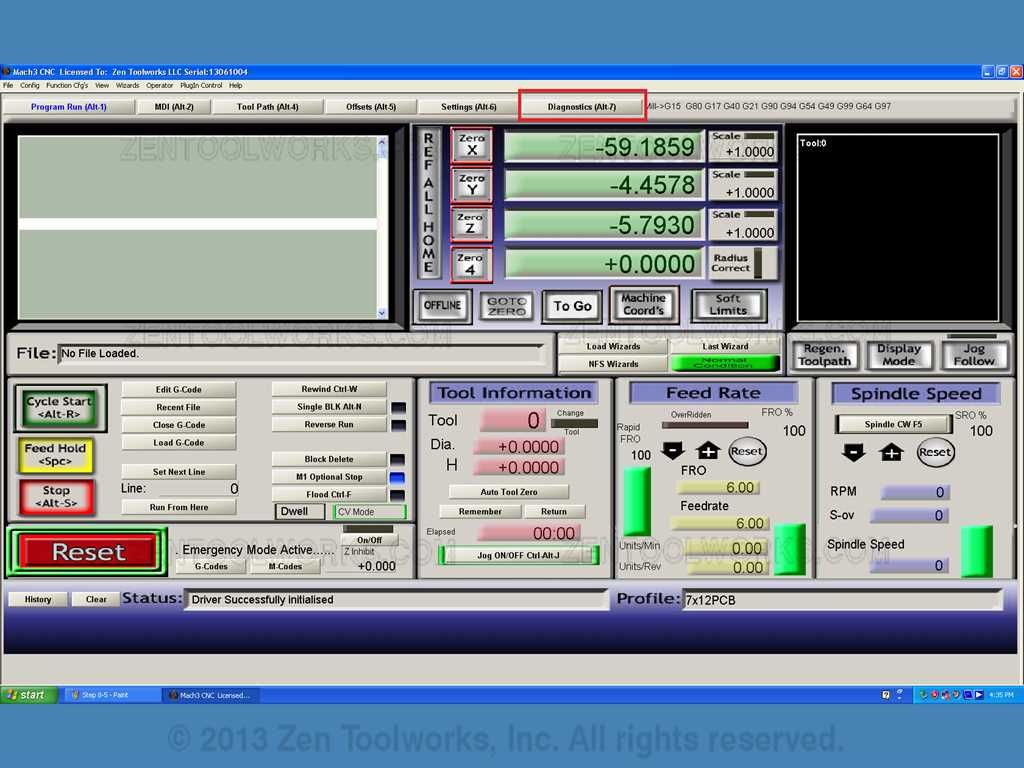Screen dimensions: 1024x768
Task: Click the G-code window scrollbar down arrow
Action: click(382, 313)
